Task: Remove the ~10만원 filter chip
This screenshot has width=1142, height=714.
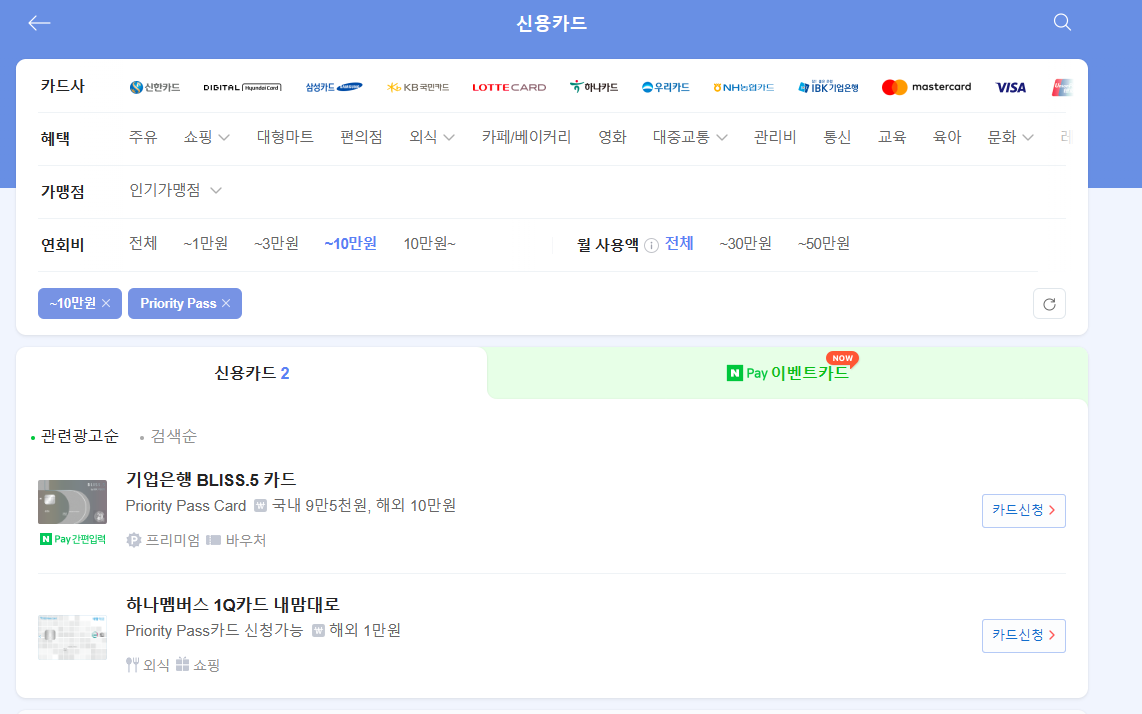Action: tap(106, 303)
